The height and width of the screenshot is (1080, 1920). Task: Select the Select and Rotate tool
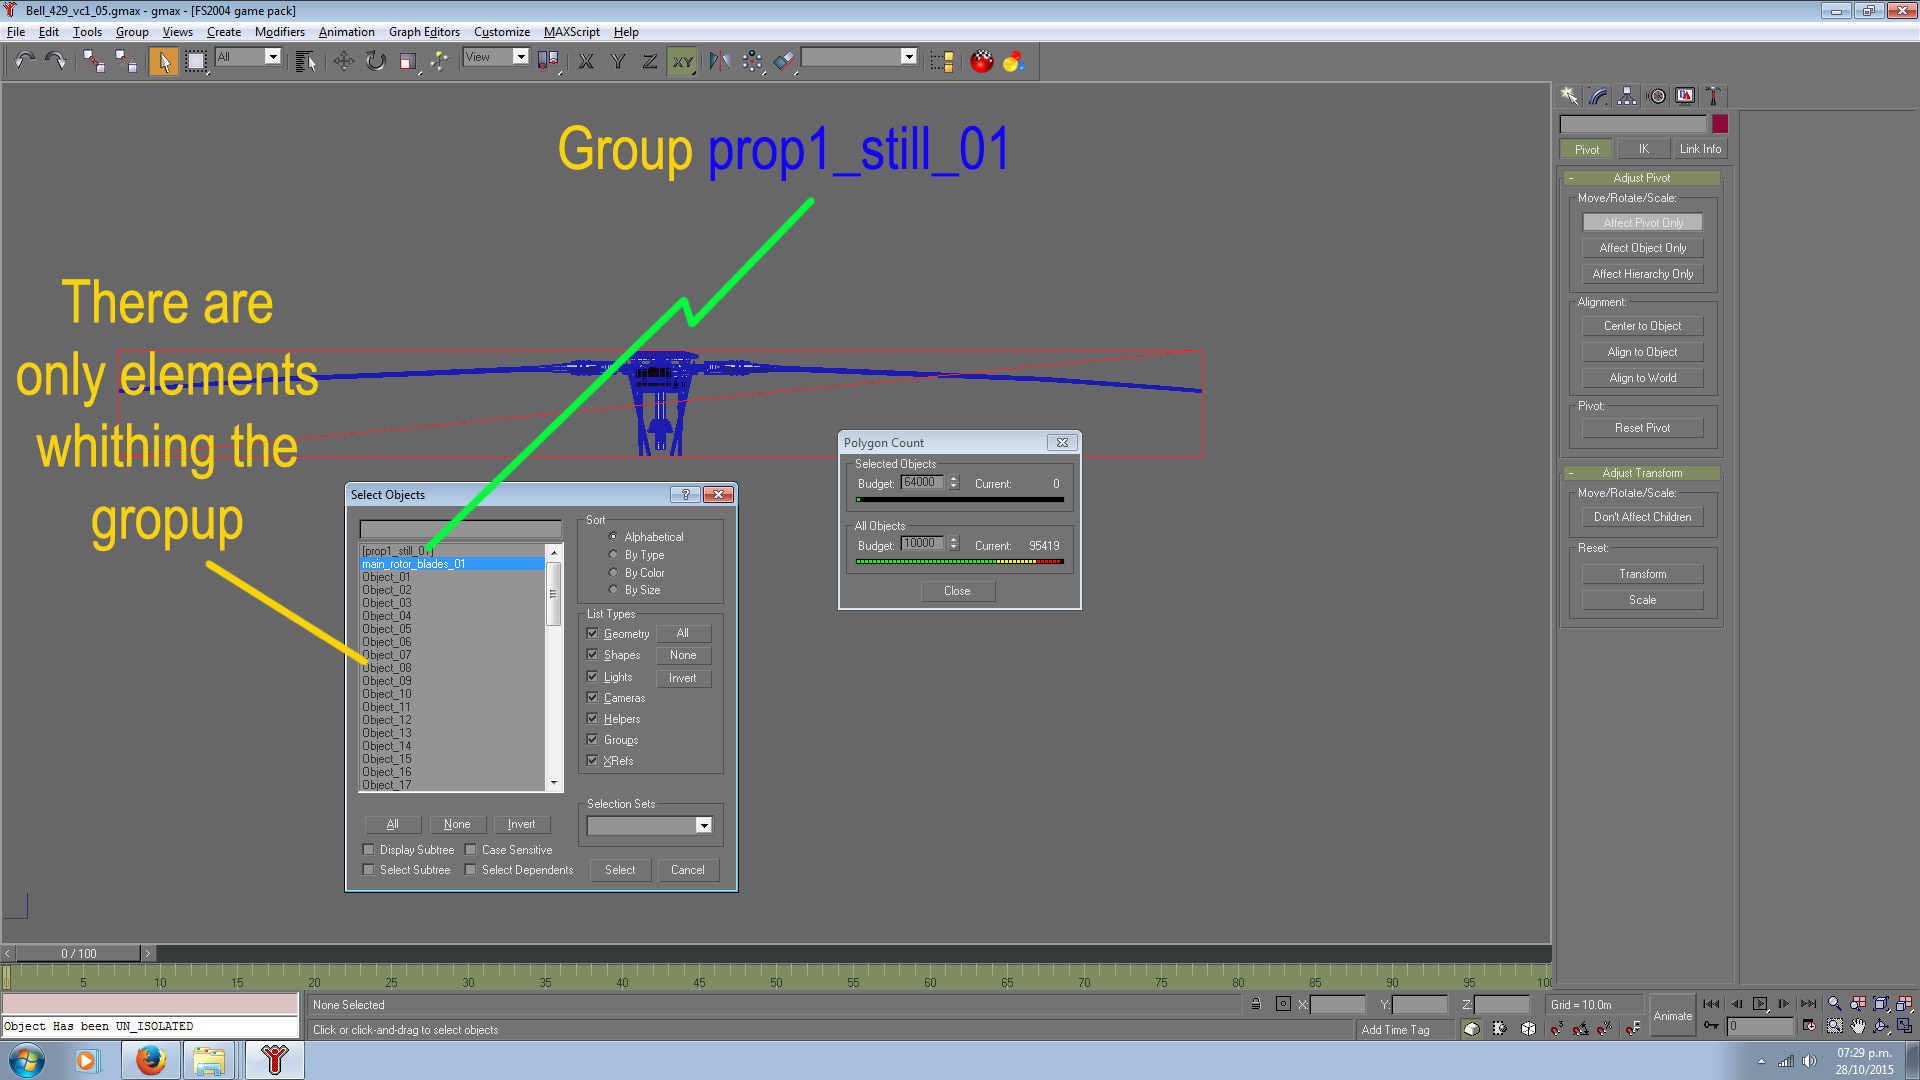point(375,61)
